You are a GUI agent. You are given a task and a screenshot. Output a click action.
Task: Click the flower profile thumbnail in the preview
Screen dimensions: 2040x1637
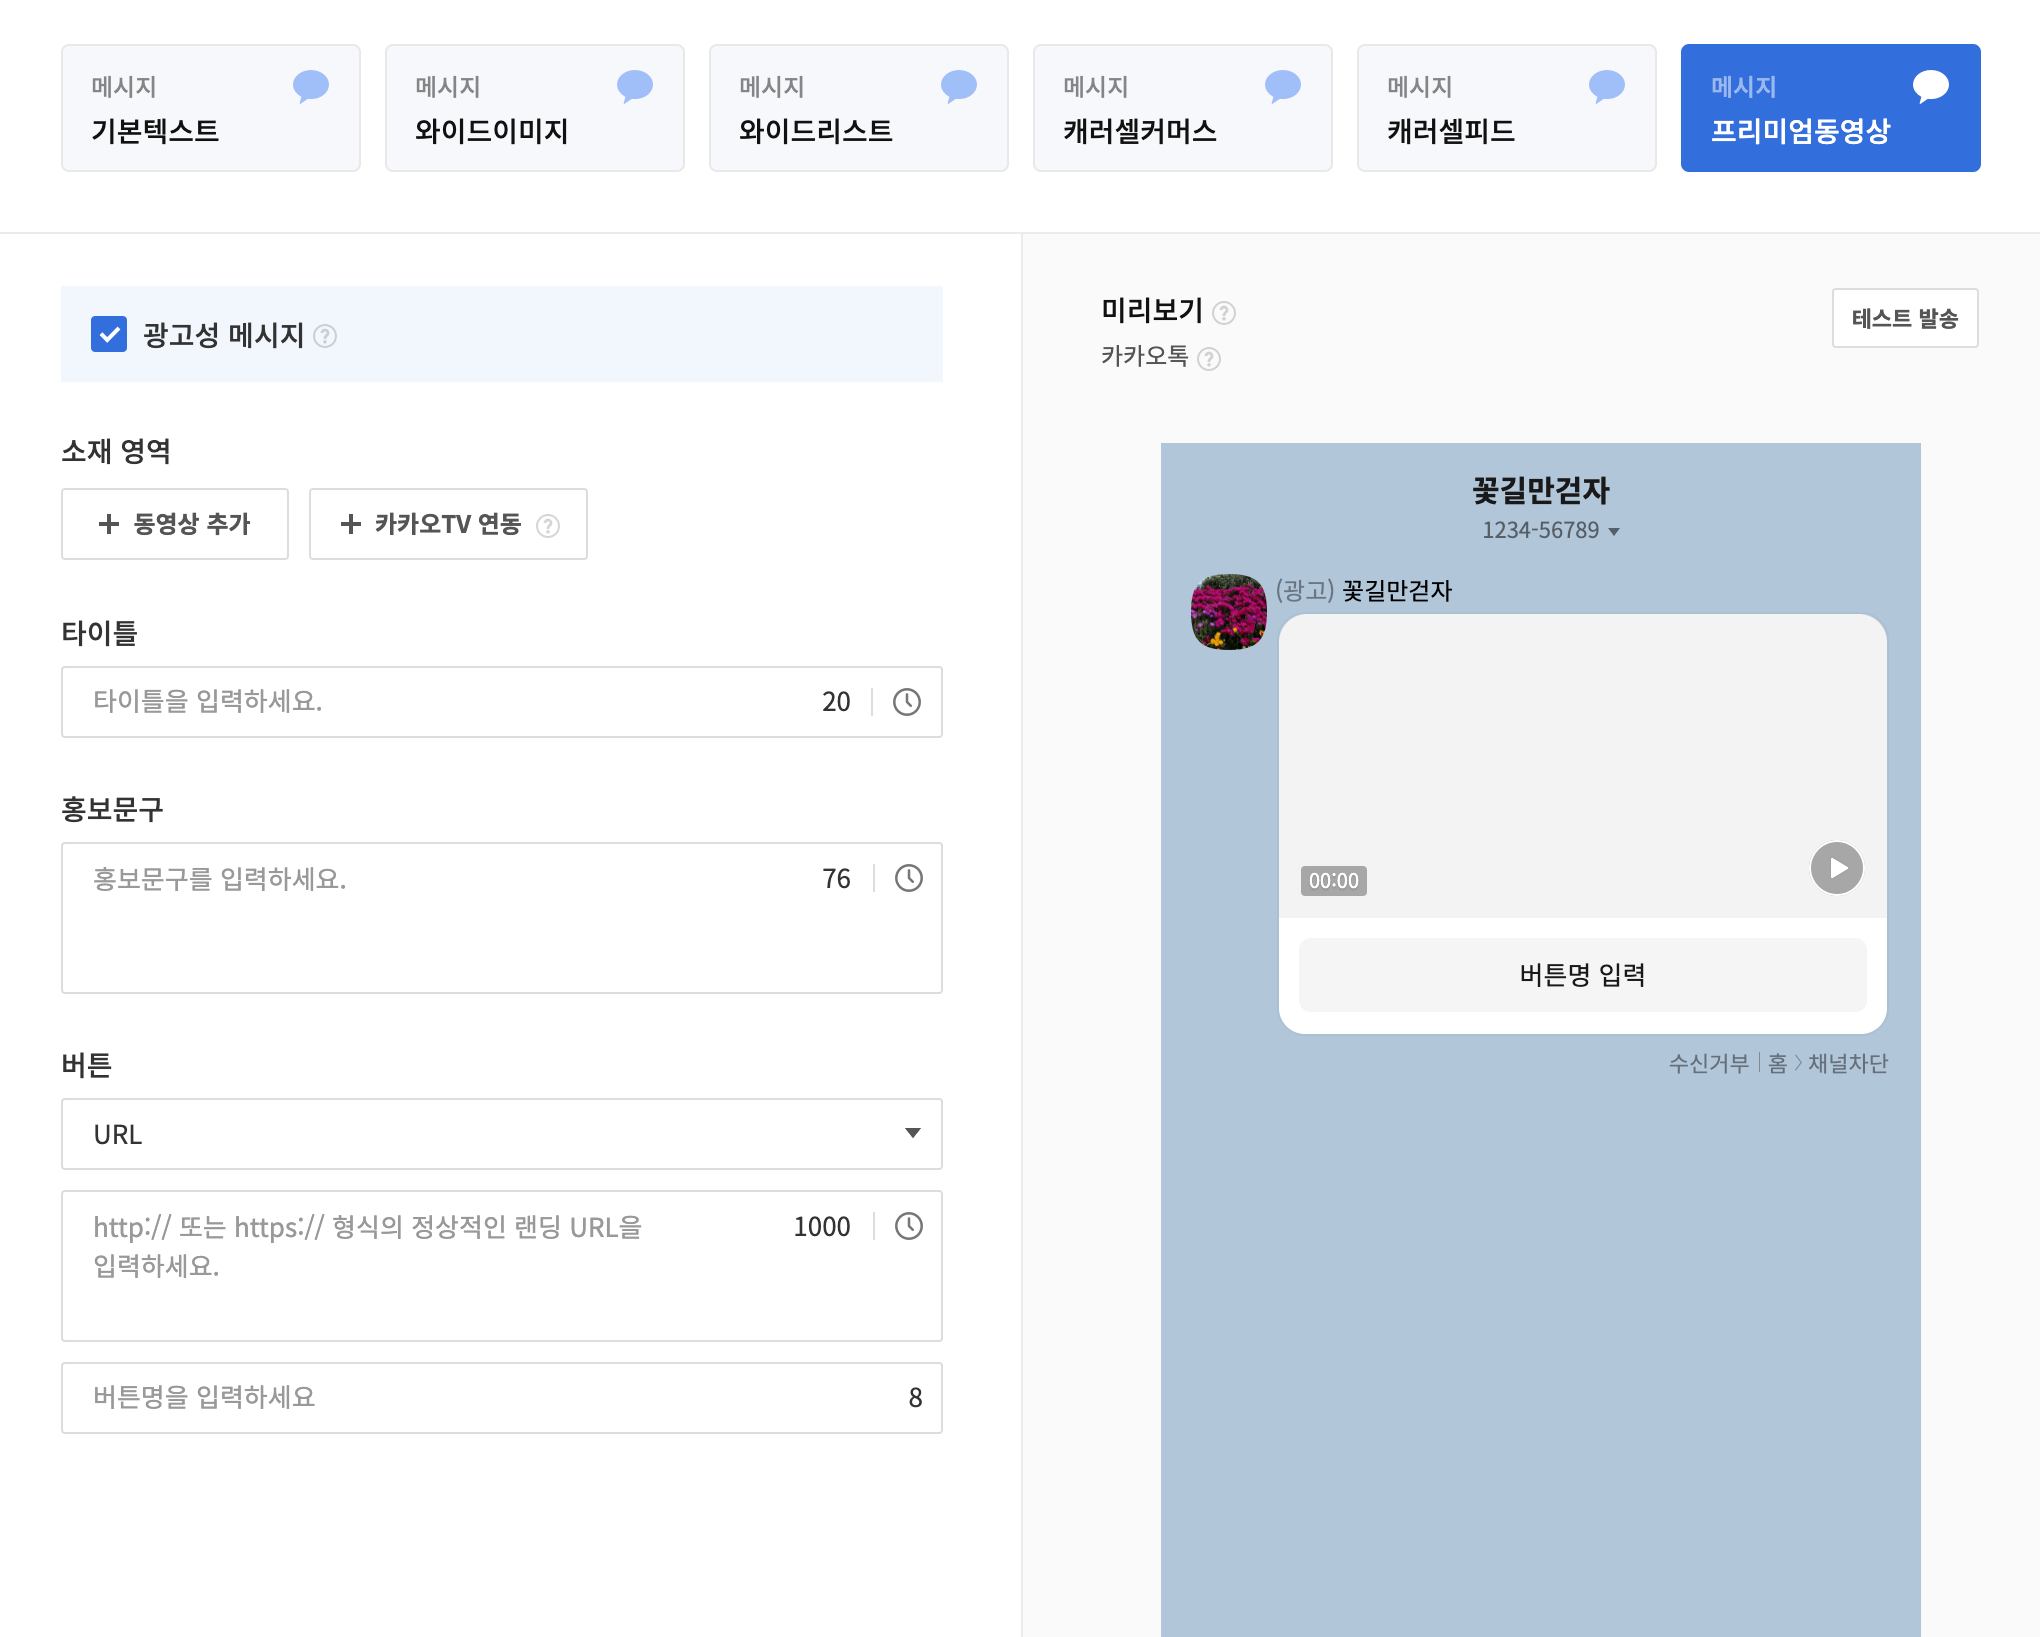click(1228, 612)
